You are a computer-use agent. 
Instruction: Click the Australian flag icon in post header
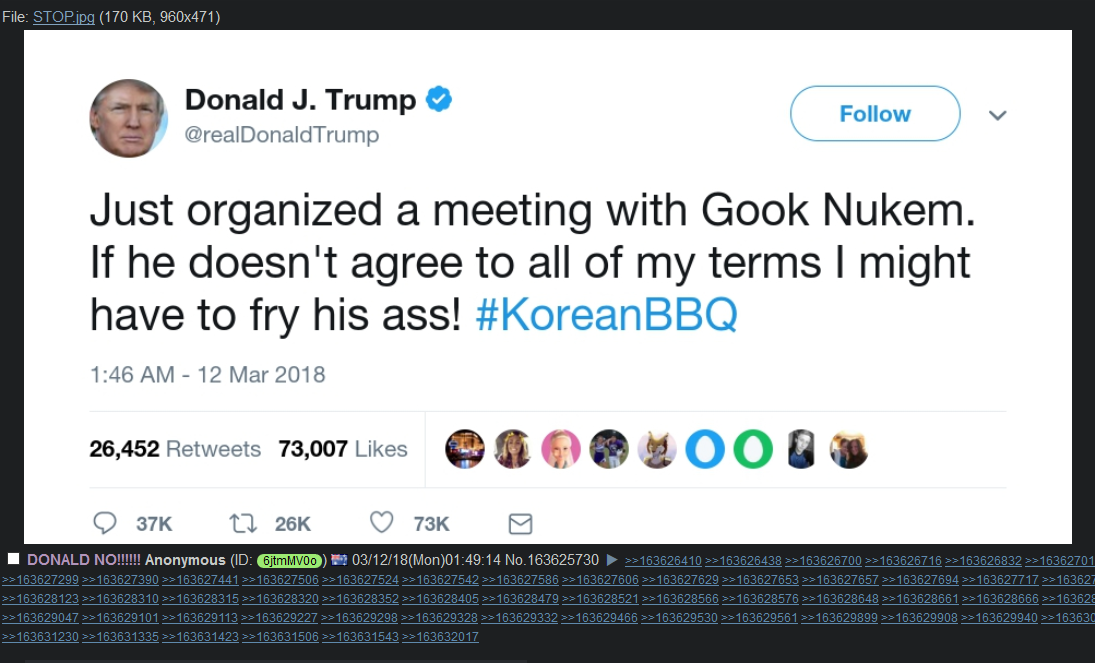tap(339, 560)
